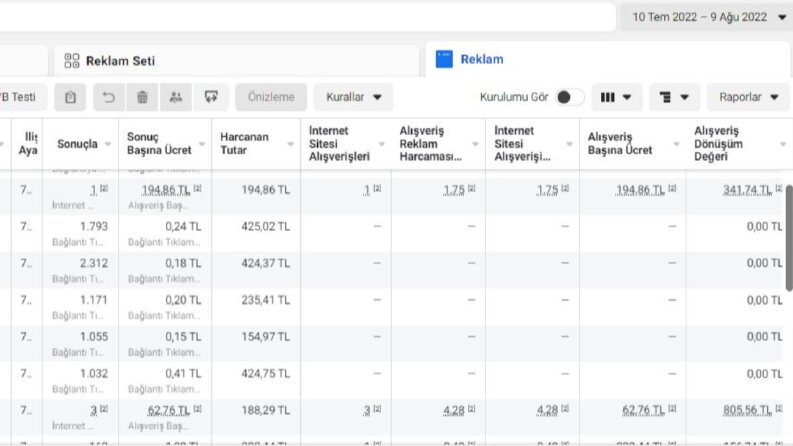The width and height of the screenshot is (793, 446).
Task: Click the blue Reklam tab icon
Action: (x=444, y=59)
